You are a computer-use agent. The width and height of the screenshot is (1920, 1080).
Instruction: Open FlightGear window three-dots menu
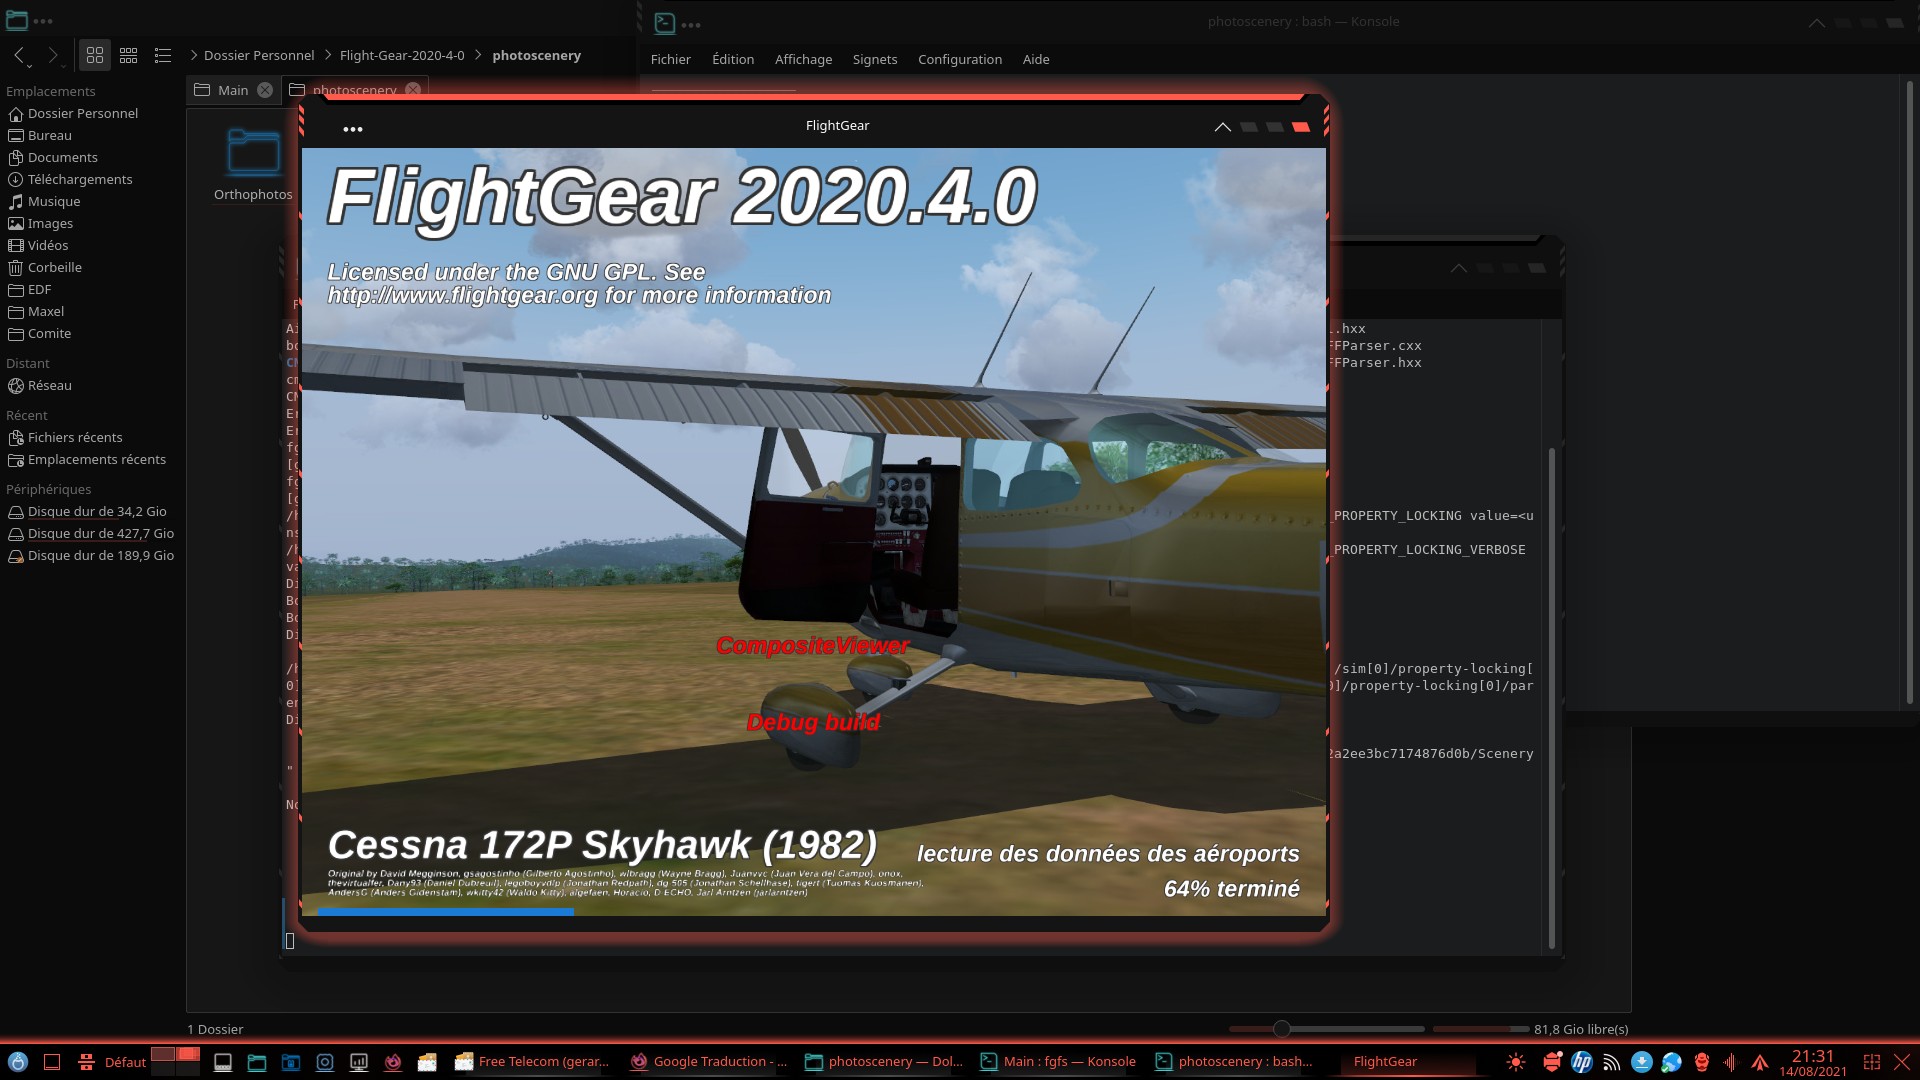352,129
